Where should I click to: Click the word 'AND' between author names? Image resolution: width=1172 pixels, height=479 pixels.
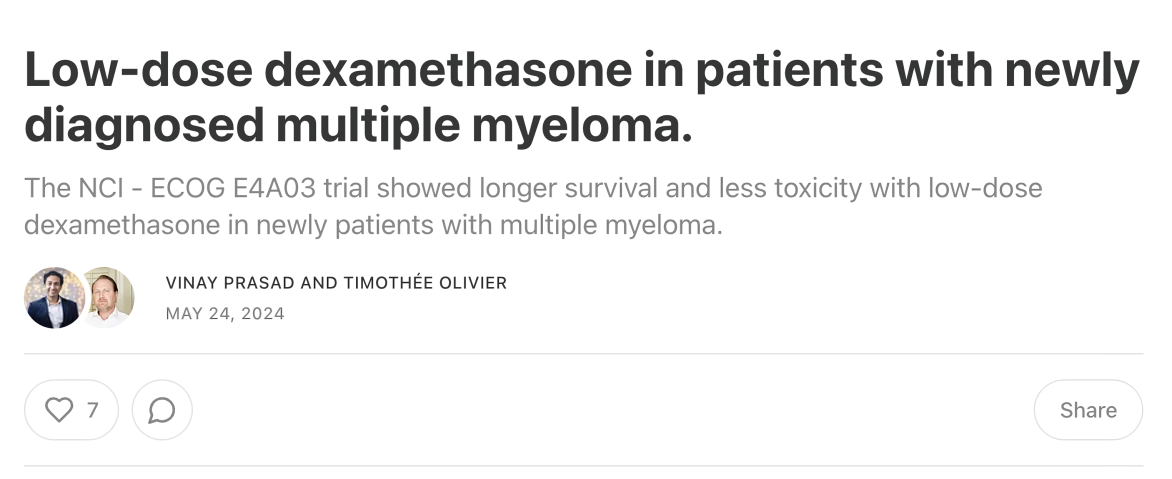pos(319,283)
